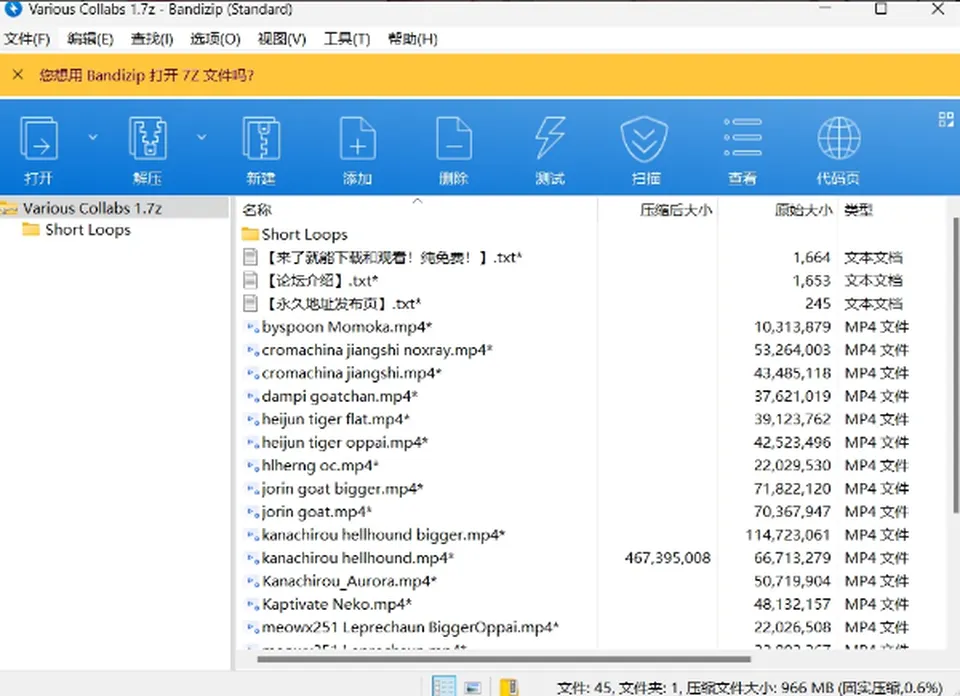The image size is (960, 696).
Task: Select Kaptivate Neko.mp4
Action: 337,605
